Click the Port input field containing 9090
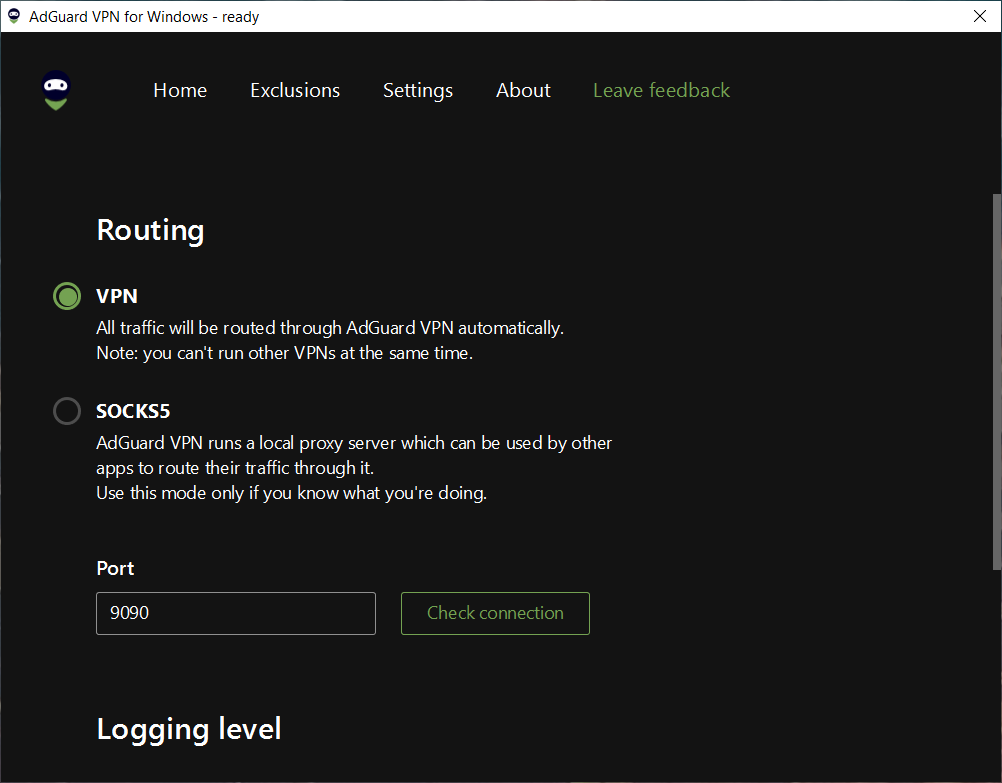This screenshot has width=1002, height=783. pyautogui.click(x=236, y=613)
